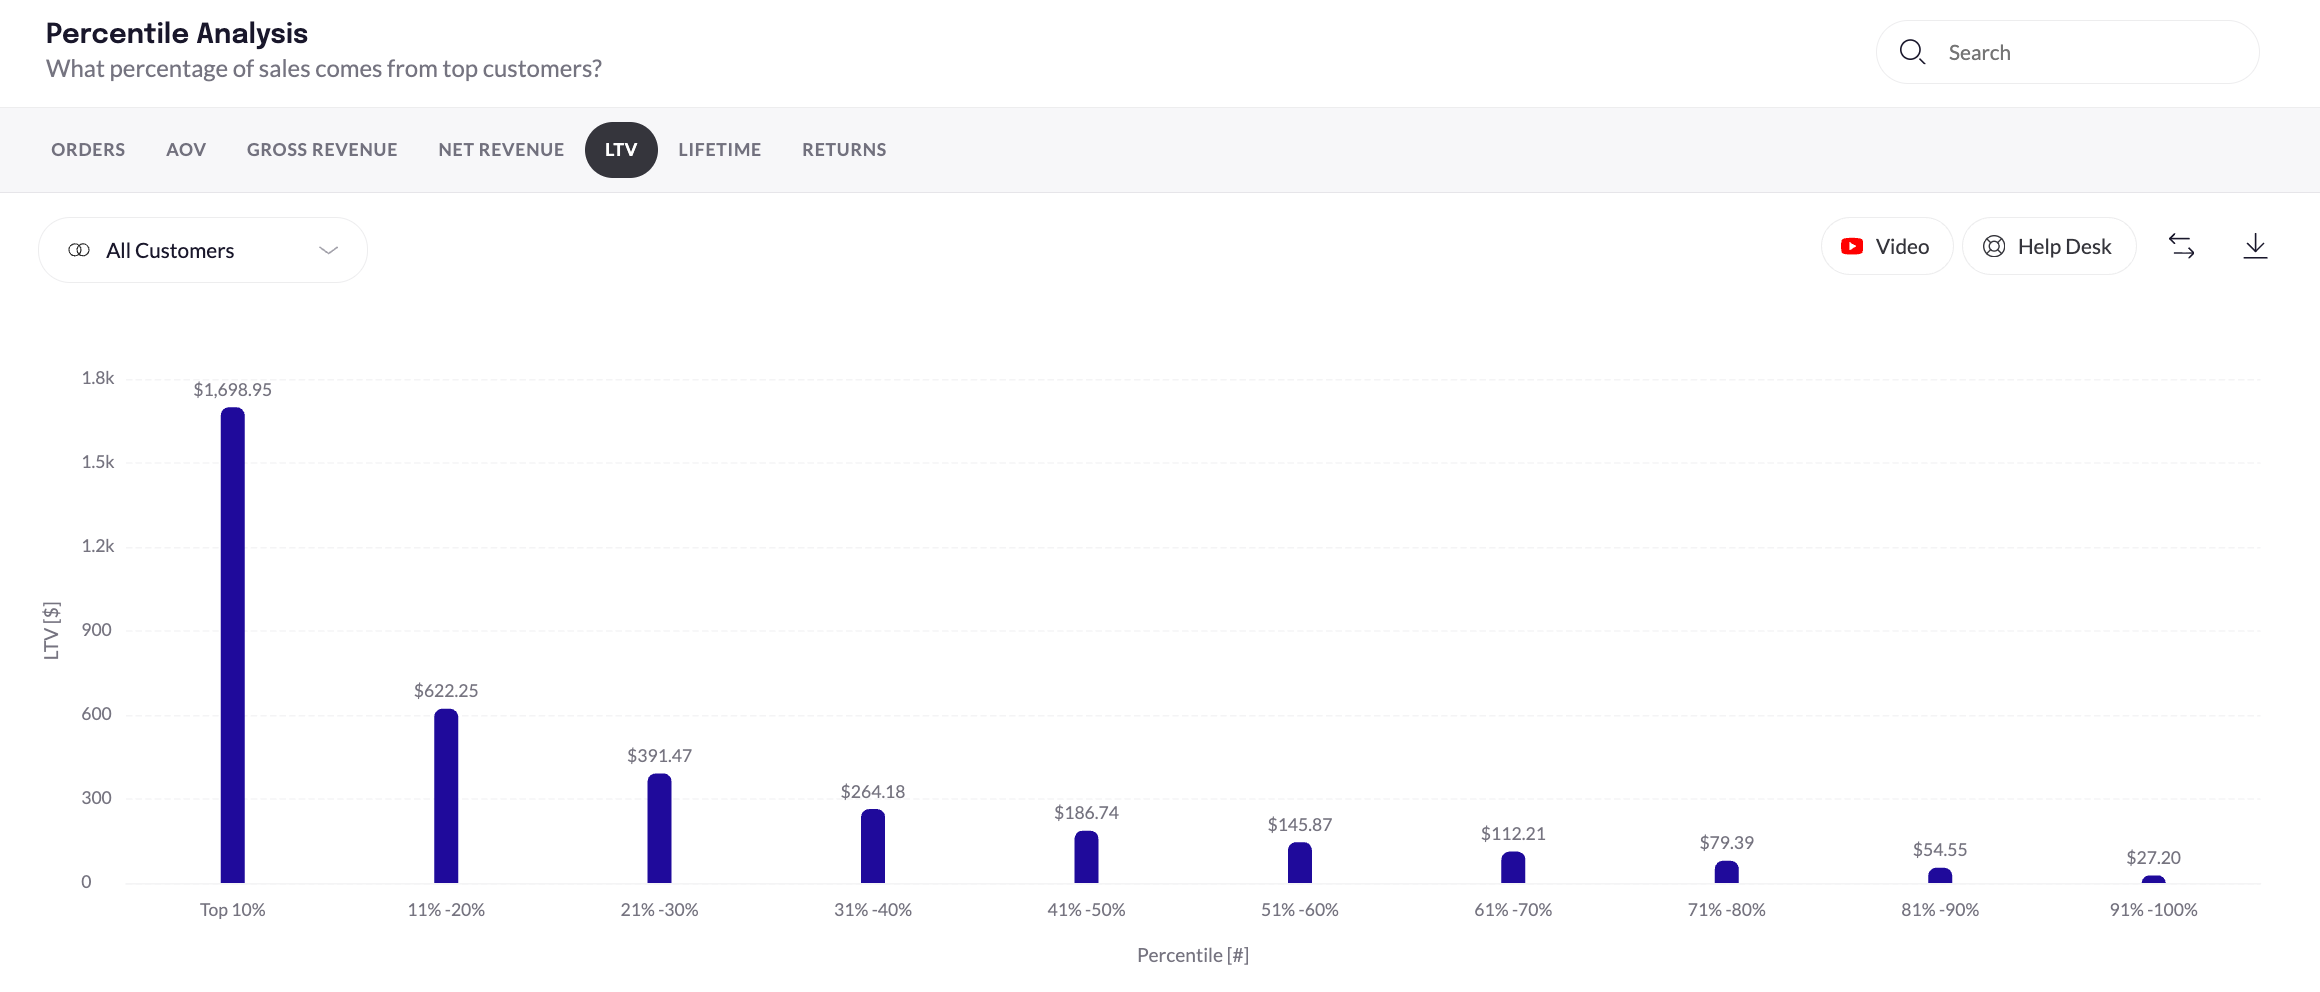2320x992 pixels.
Task: Click the chart export download icon top right
Action: [x=2256, y=246]
